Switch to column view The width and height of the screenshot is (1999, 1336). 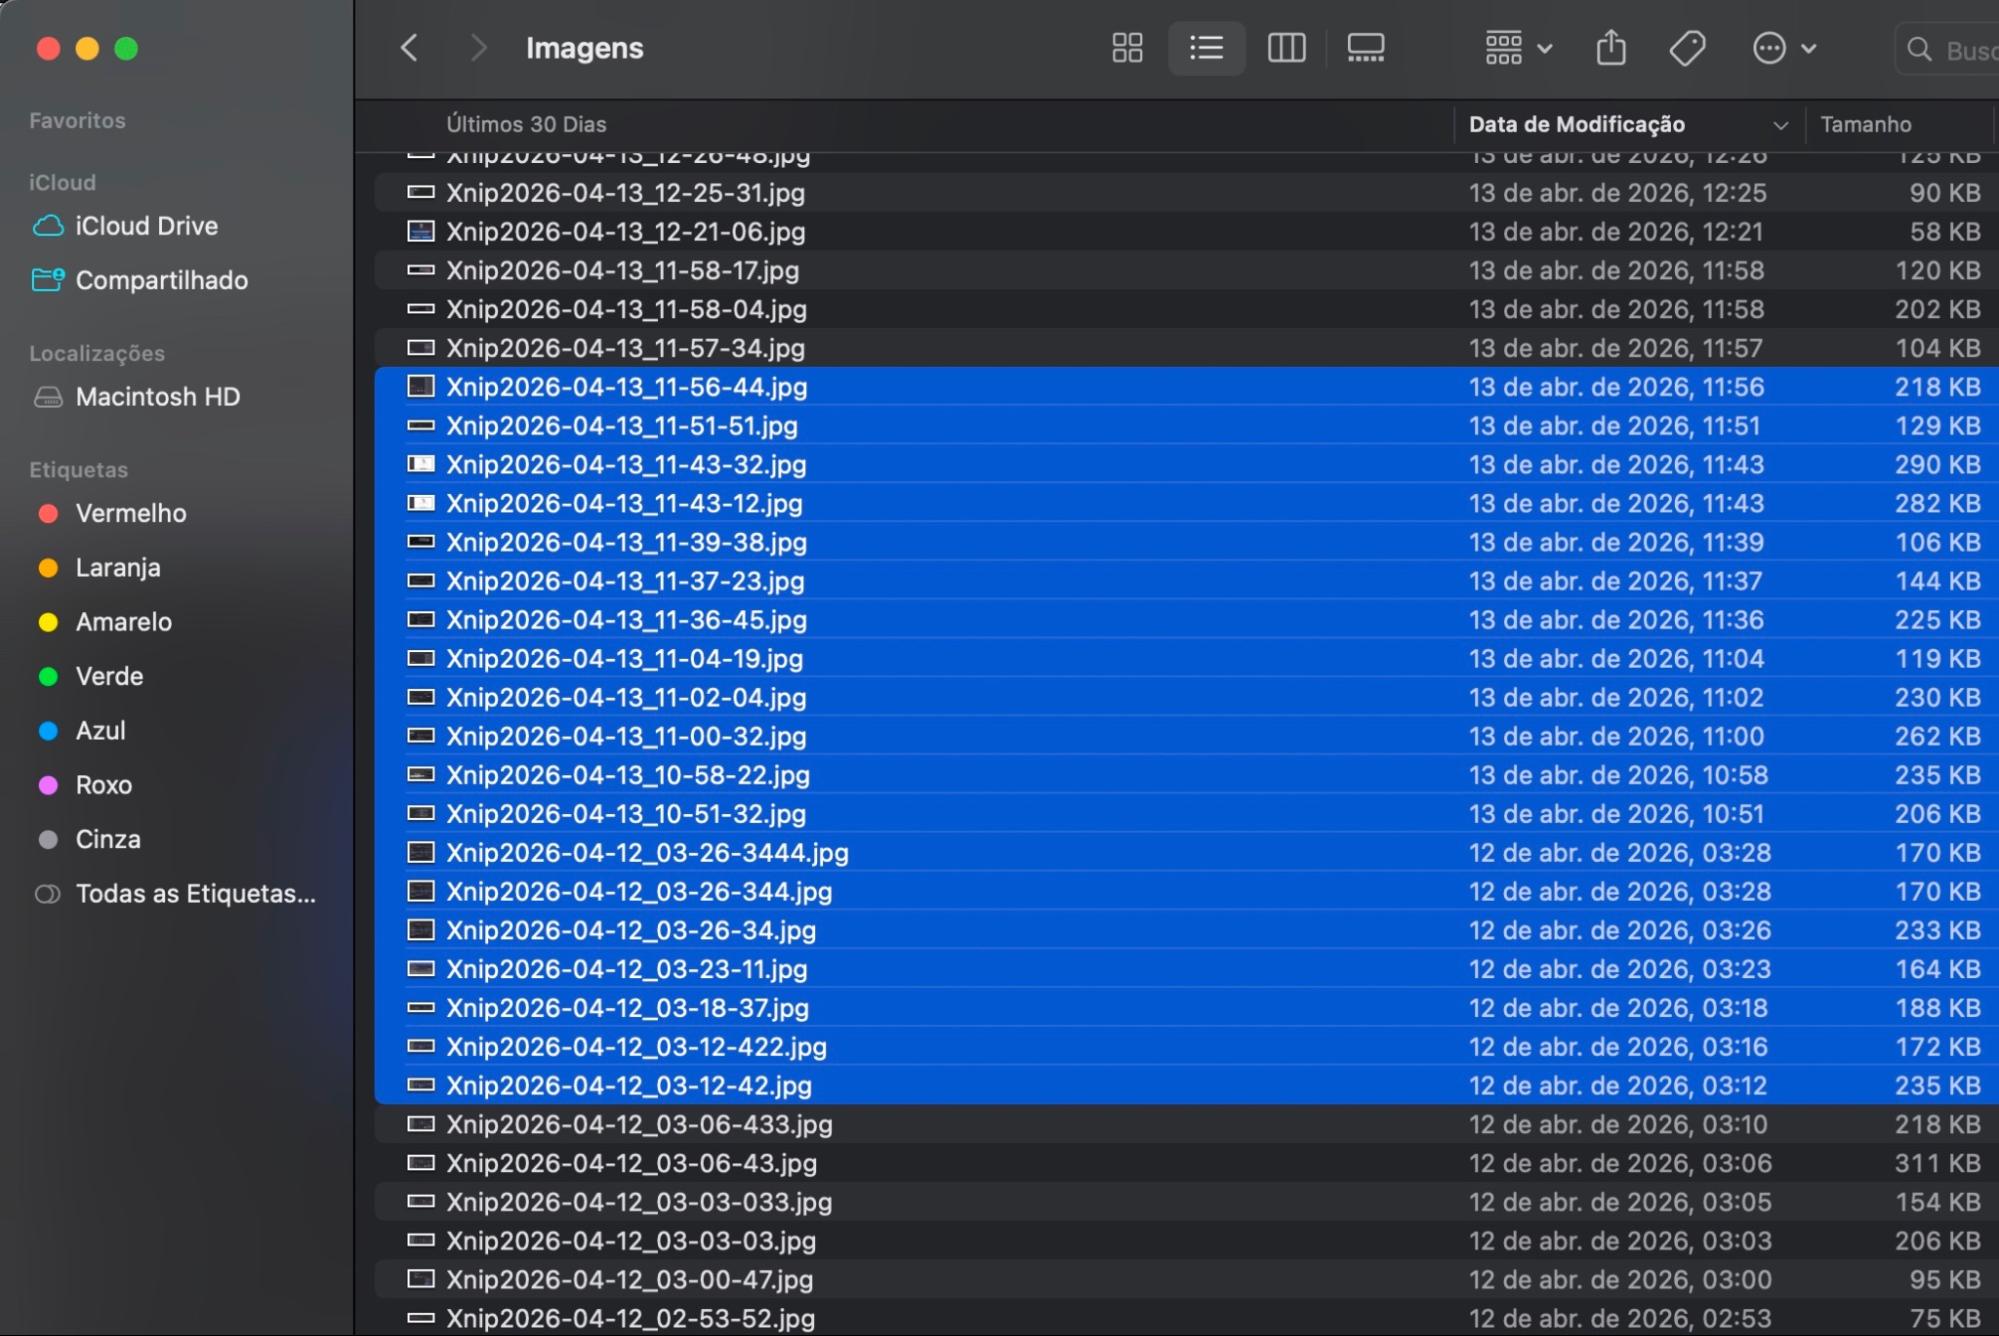(x=1286, y=48)
